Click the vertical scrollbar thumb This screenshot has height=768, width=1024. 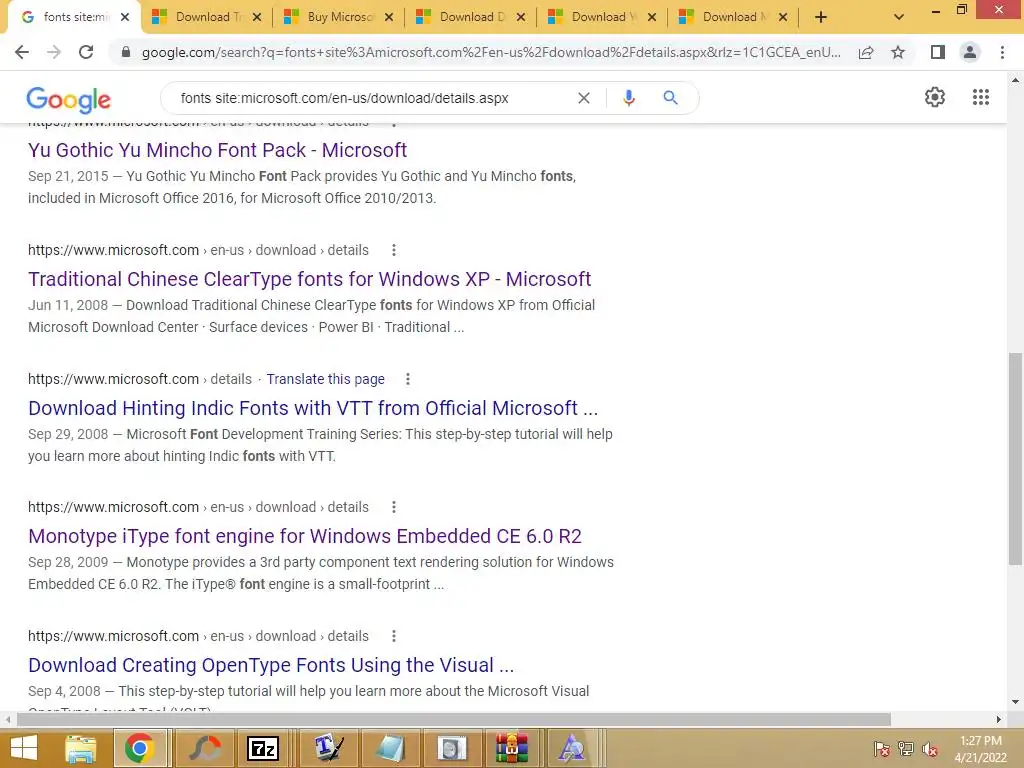pos(1015,459)
